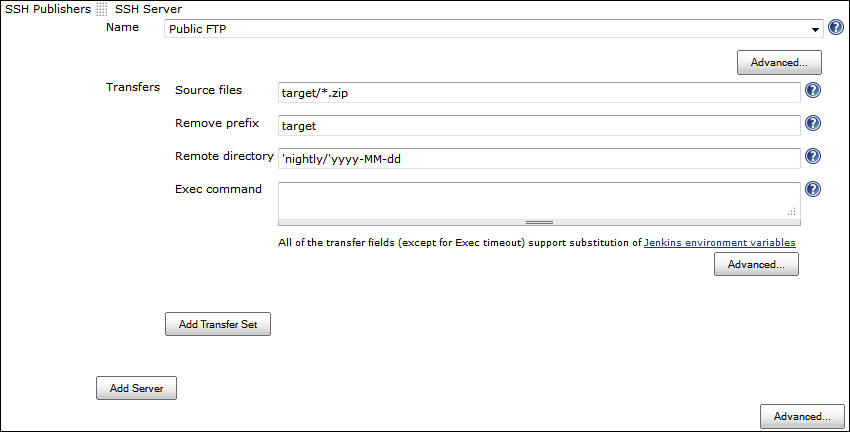850x432 pixels.
Task: Click the dotted drag handle before SSH Server
Action: click(x=102, y=9)
